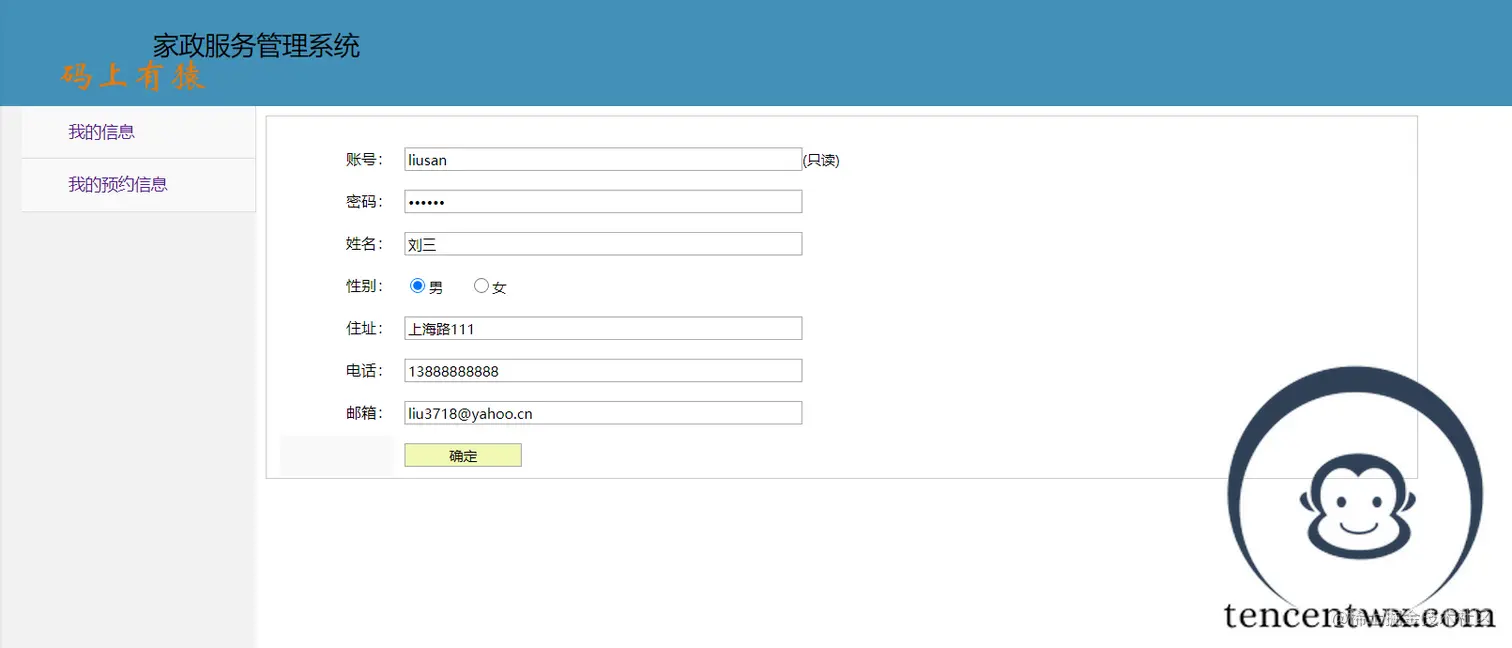Click the 邮箱: label
This screenshot has width=1512, height=648.
click(x=364, y=413)
